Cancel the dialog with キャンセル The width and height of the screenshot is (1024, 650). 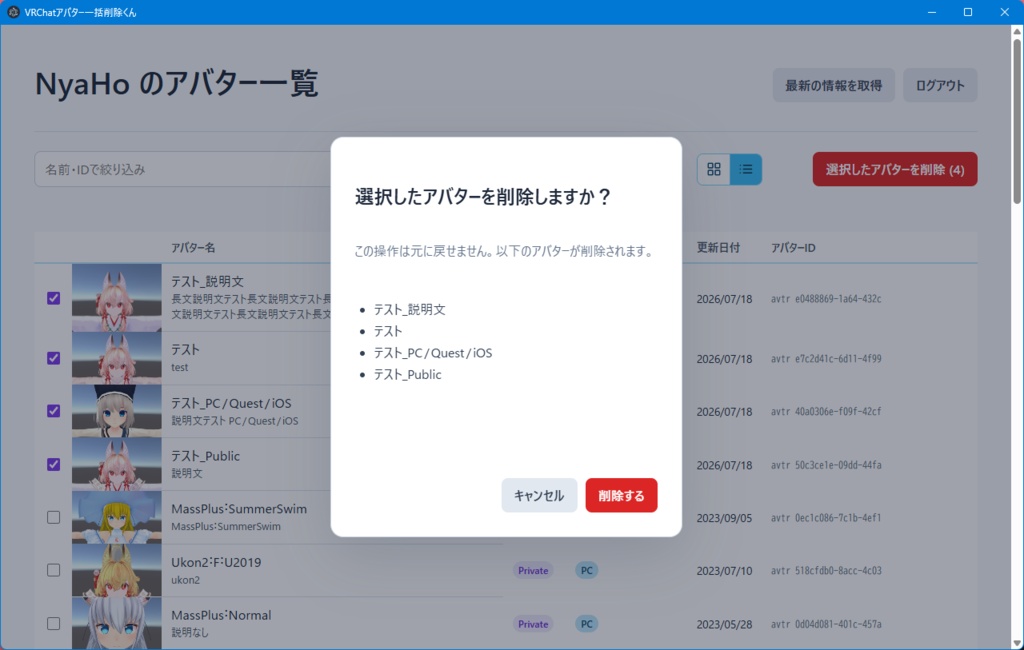(x=539, y=495)
